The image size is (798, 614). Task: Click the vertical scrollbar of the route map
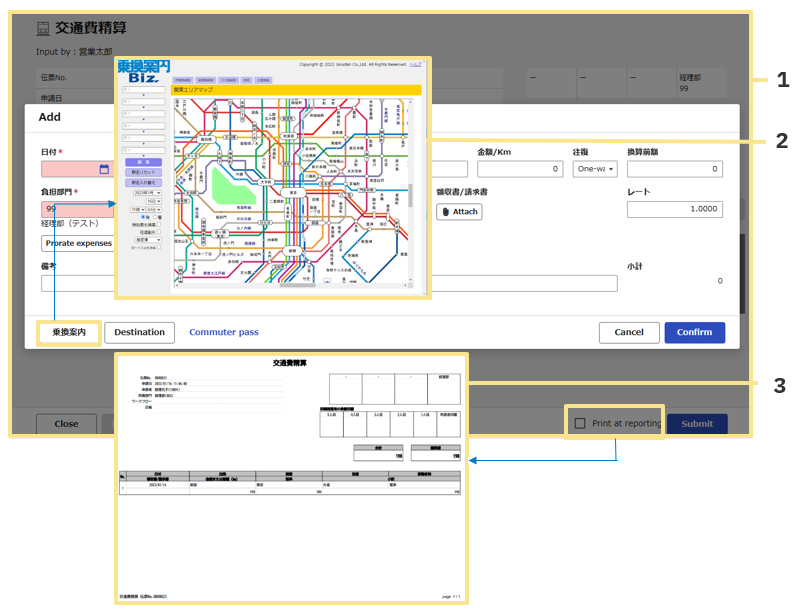411,191
